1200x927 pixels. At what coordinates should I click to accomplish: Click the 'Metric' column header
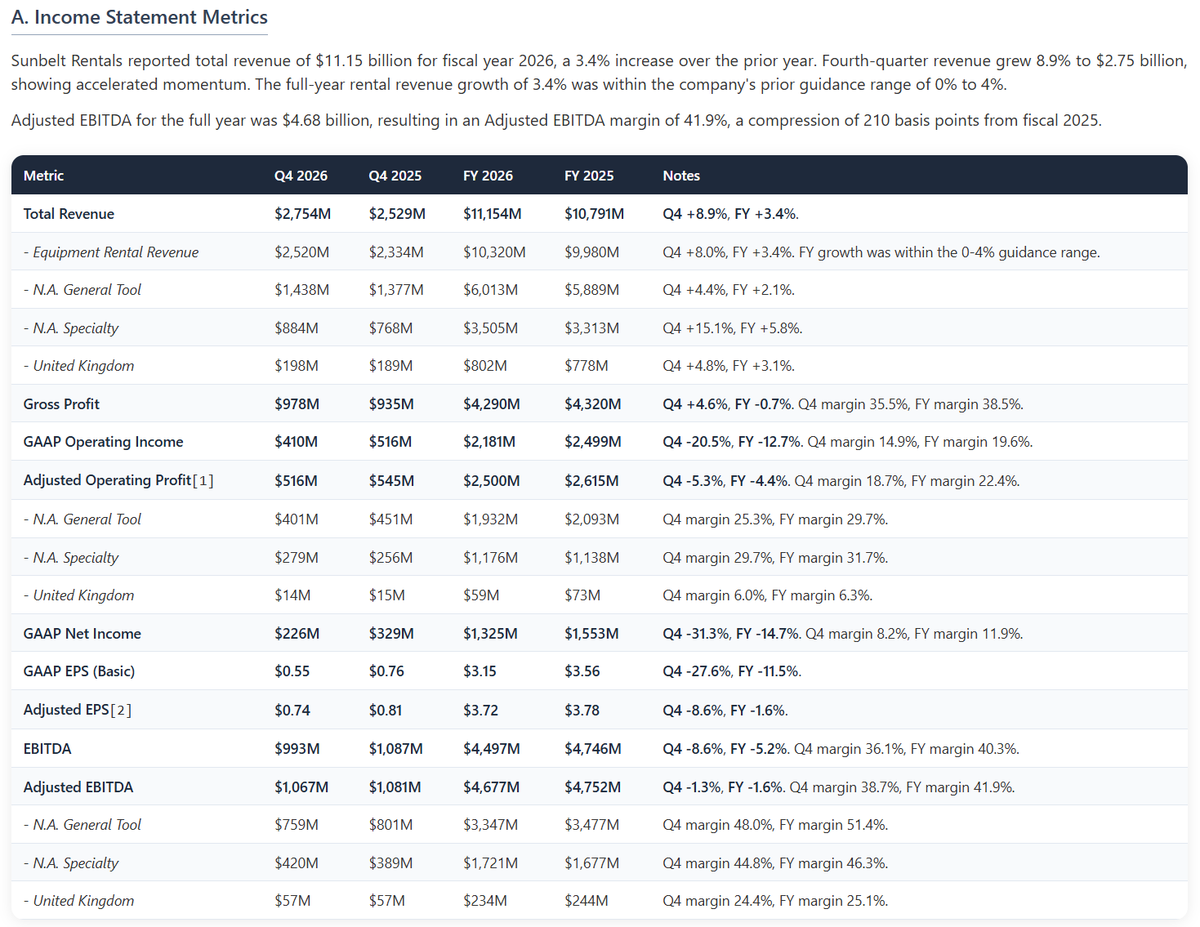(43, 175)
